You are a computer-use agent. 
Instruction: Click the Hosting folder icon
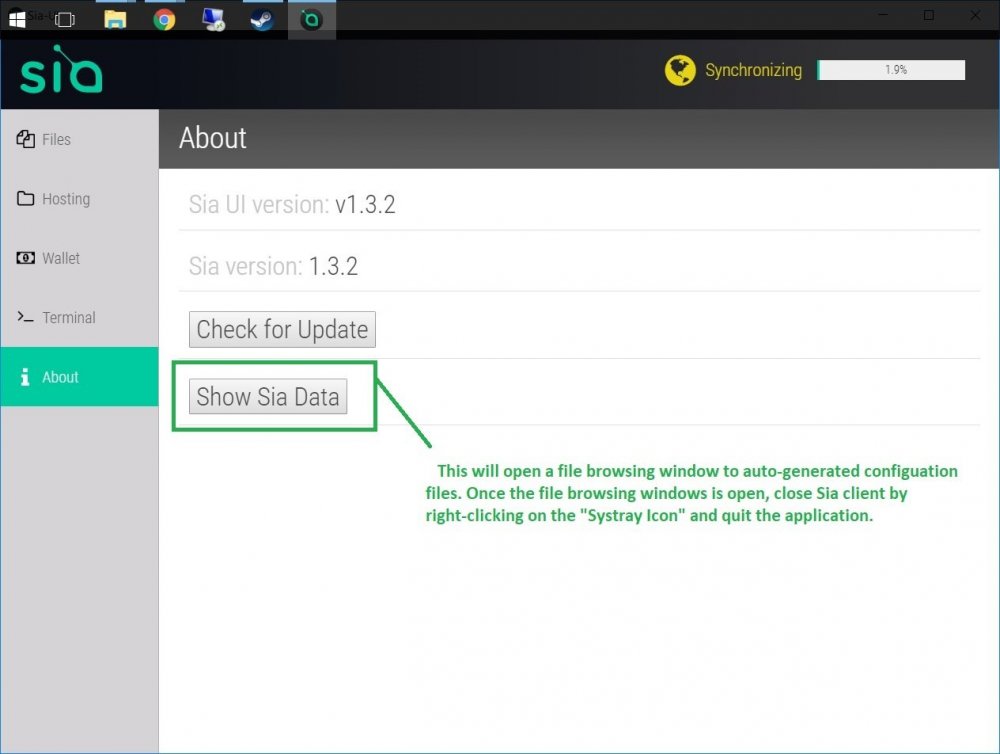coord(26,198)
